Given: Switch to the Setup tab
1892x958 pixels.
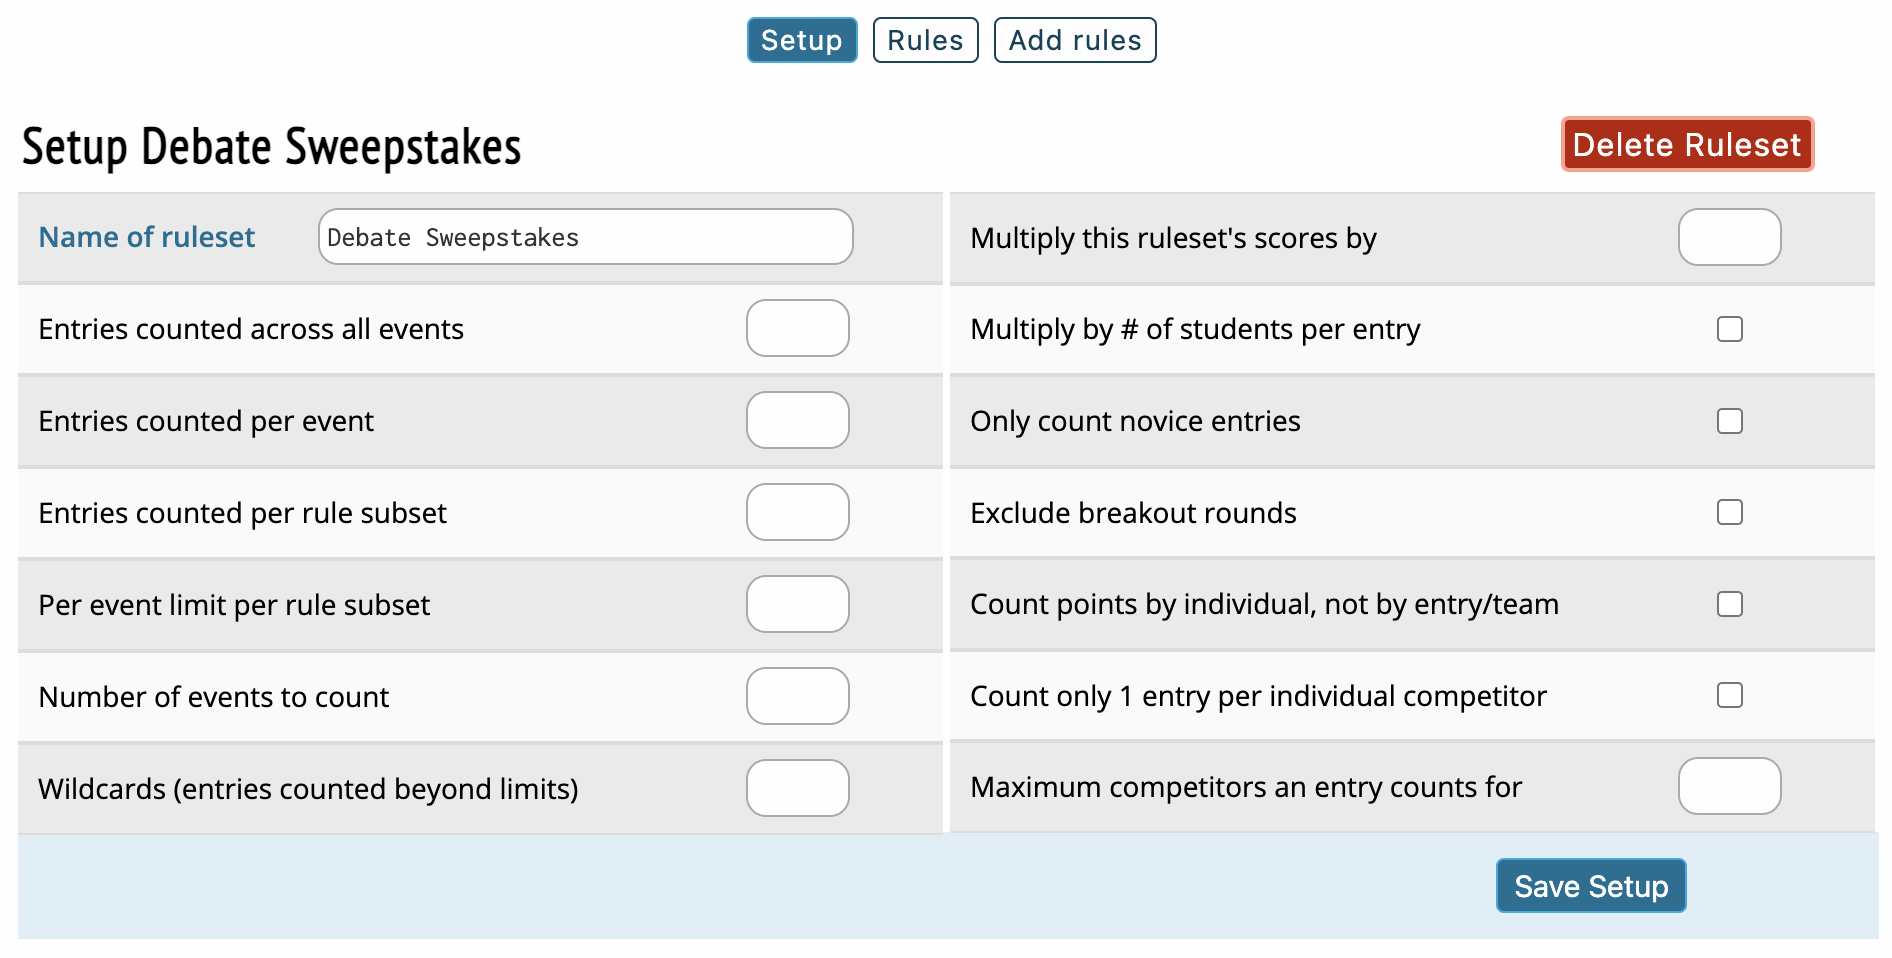Looking at the screenshot, I should point(801,40).
